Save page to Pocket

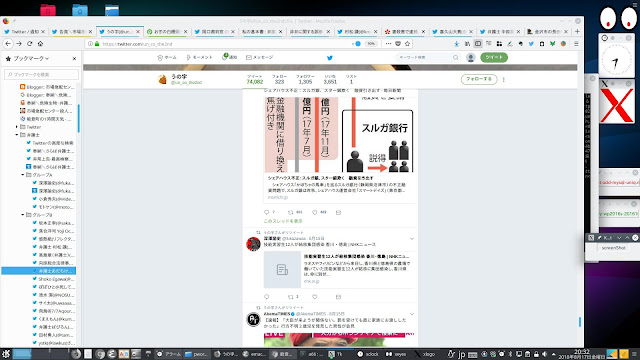398,44
